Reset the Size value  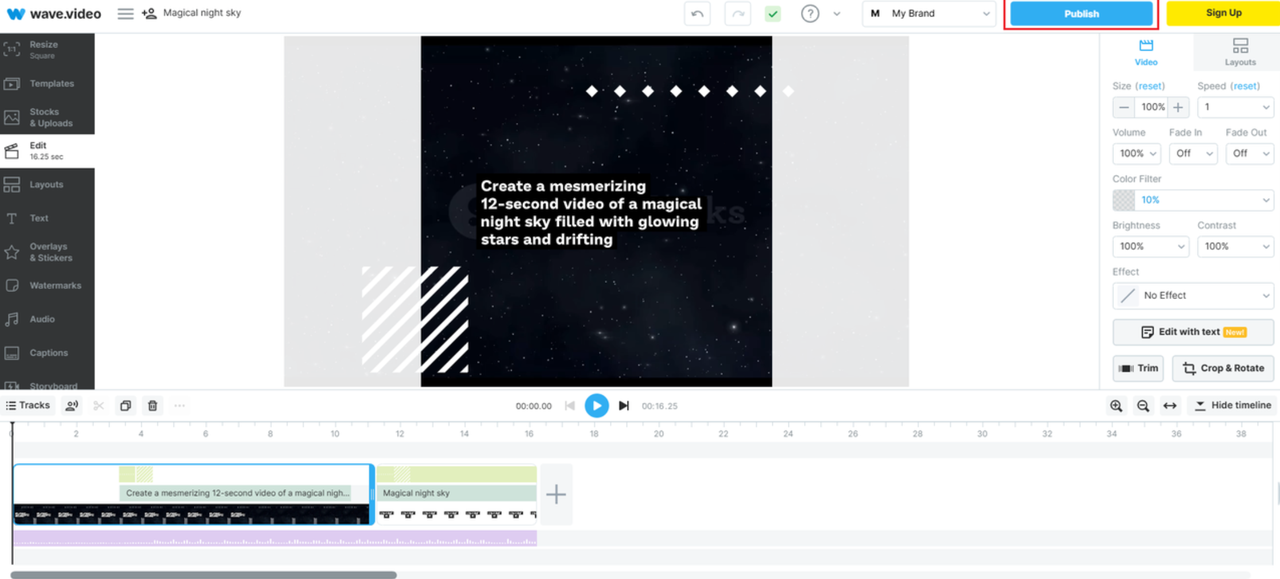pyautogui.click(x=1150, y=86)
